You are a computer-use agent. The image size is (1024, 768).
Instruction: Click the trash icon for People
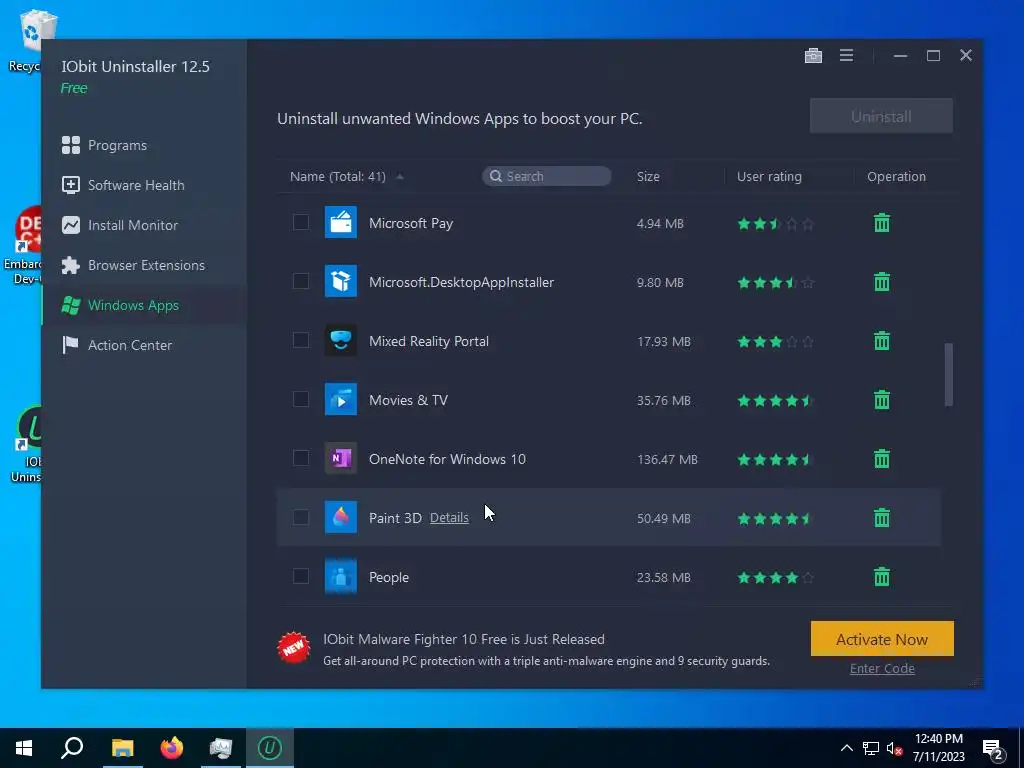click(x=882, y=577)
